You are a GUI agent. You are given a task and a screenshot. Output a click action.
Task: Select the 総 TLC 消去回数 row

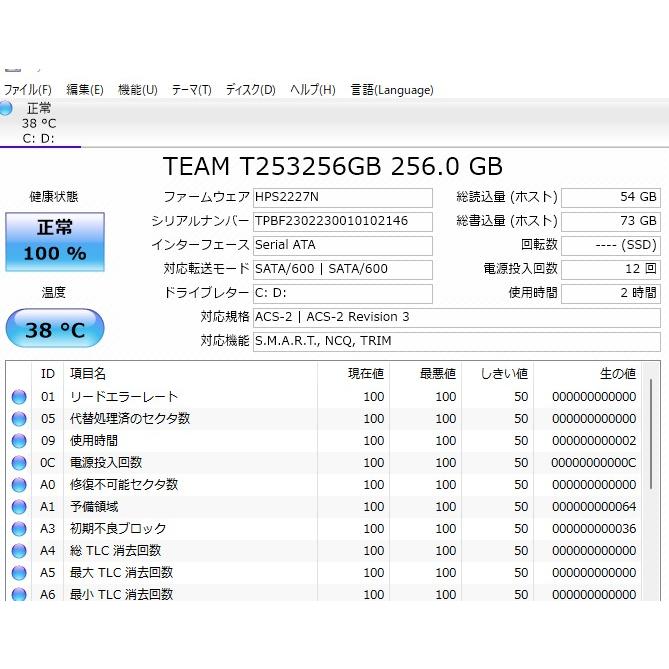(x=324, y=551)
